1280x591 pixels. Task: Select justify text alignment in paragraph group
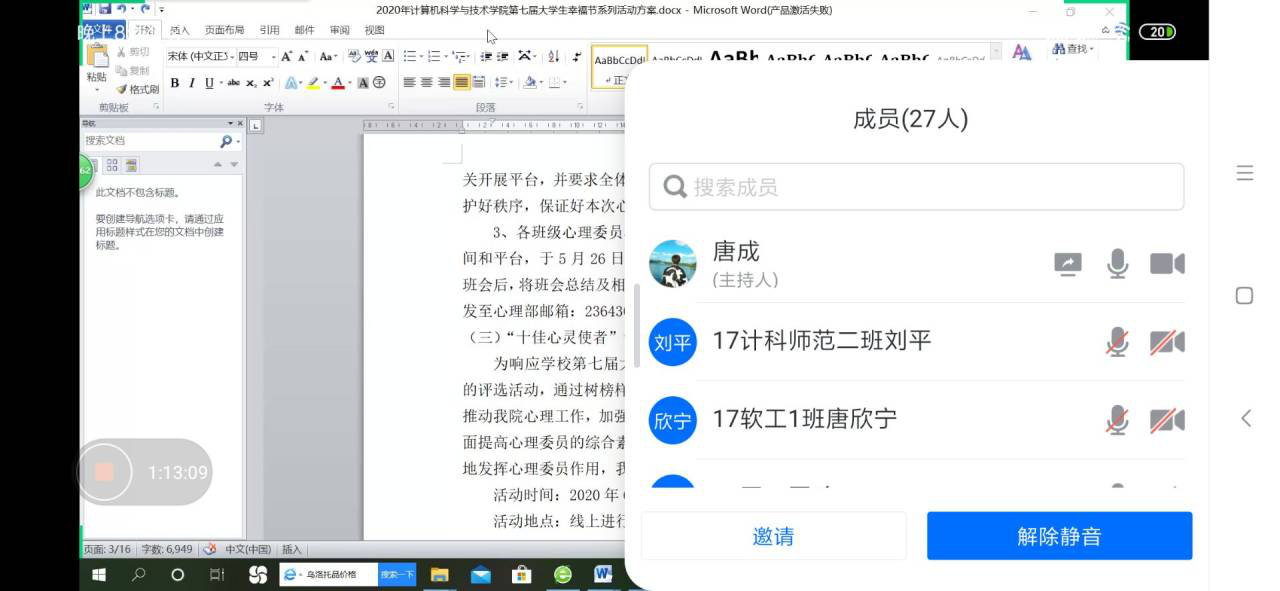coord(461,83)
